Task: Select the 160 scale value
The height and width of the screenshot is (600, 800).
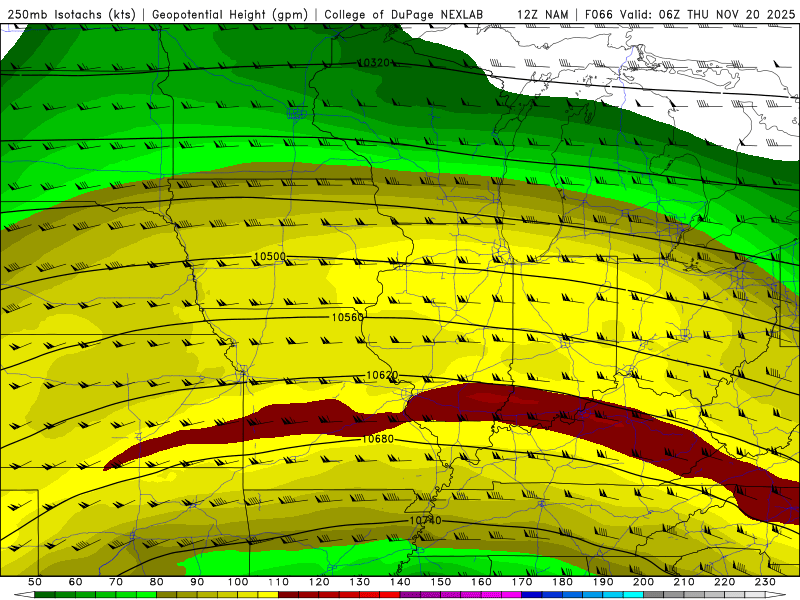Action: click(481, 582)
